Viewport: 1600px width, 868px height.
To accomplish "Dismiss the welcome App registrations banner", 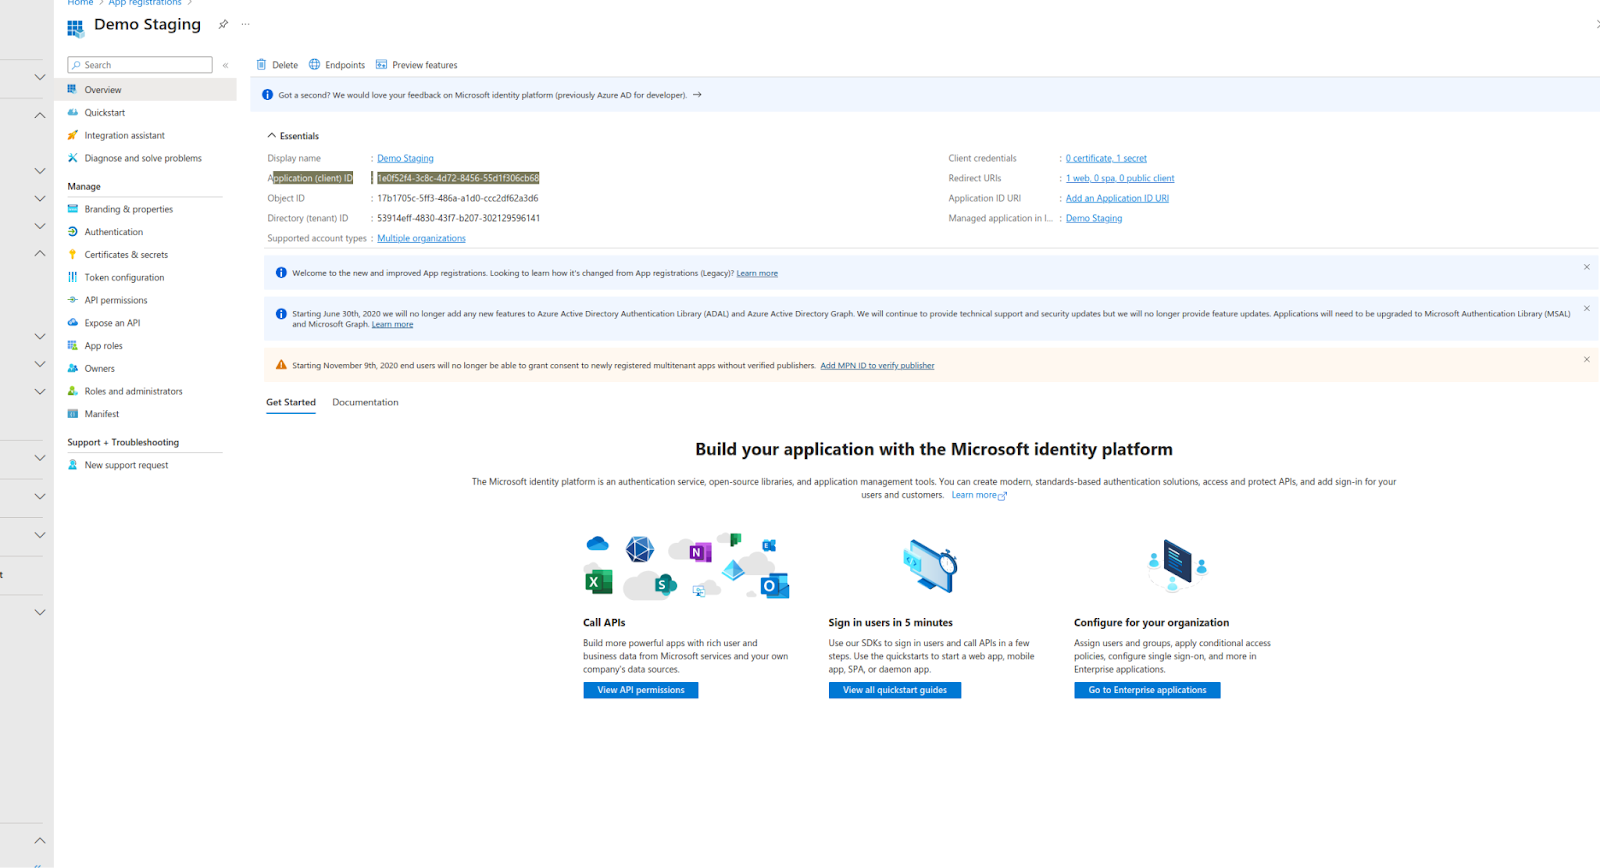I will (1587, 267).
